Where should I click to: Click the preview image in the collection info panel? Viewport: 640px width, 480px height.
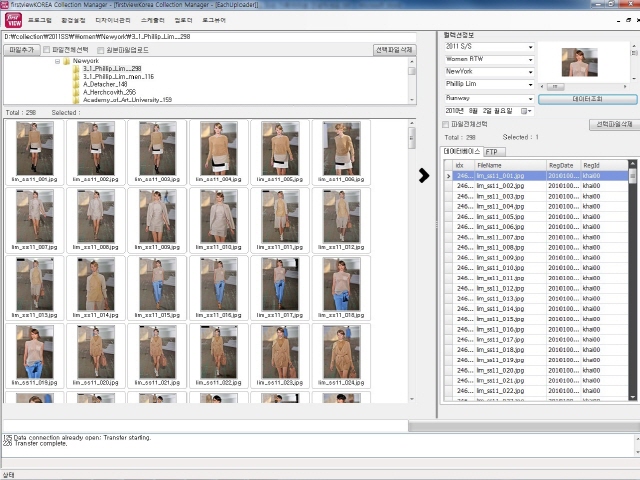580,62
